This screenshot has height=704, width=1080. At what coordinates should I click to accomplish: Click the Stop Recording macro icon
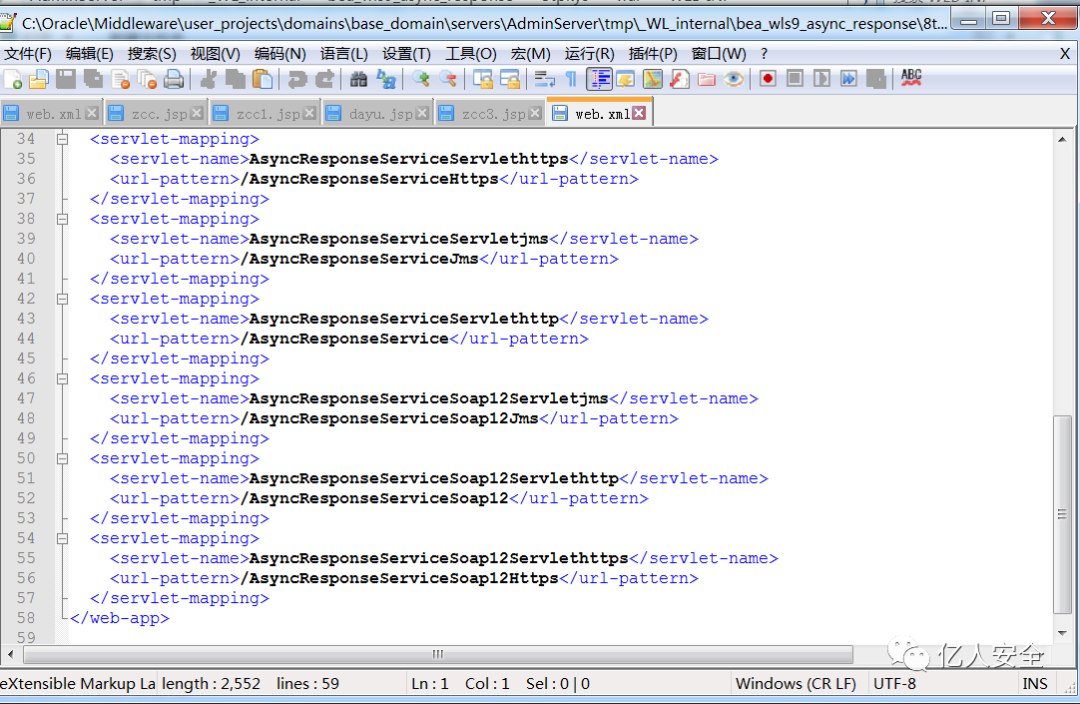[795, 79]
